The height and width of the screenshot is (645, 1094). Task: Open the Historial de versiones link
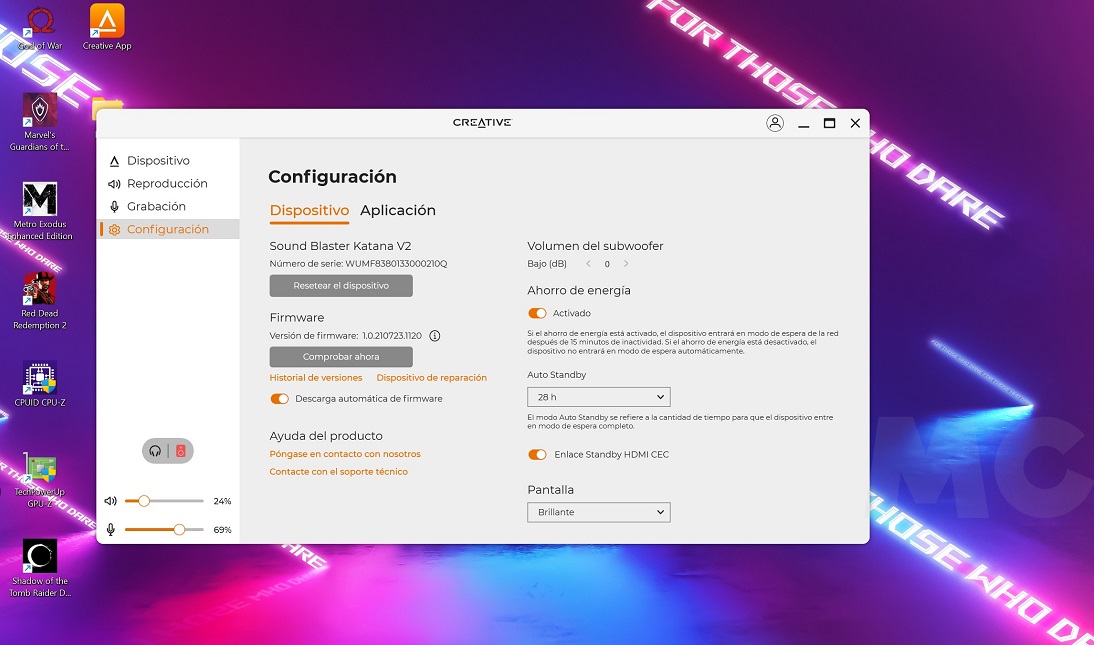(x=316, y=378)
